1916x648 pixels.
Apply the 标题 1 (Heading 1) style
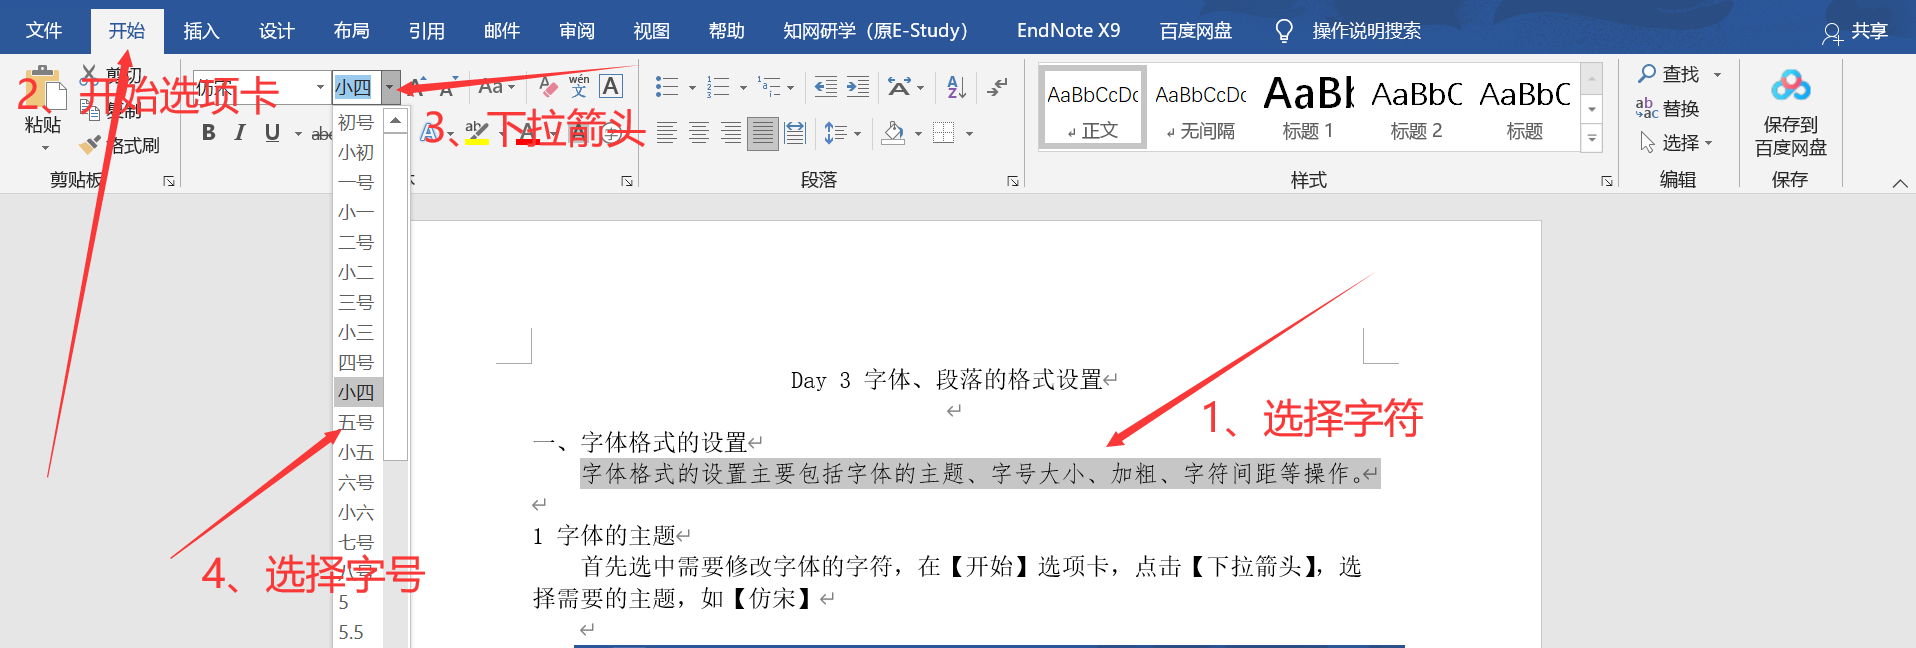(1308, 107)
